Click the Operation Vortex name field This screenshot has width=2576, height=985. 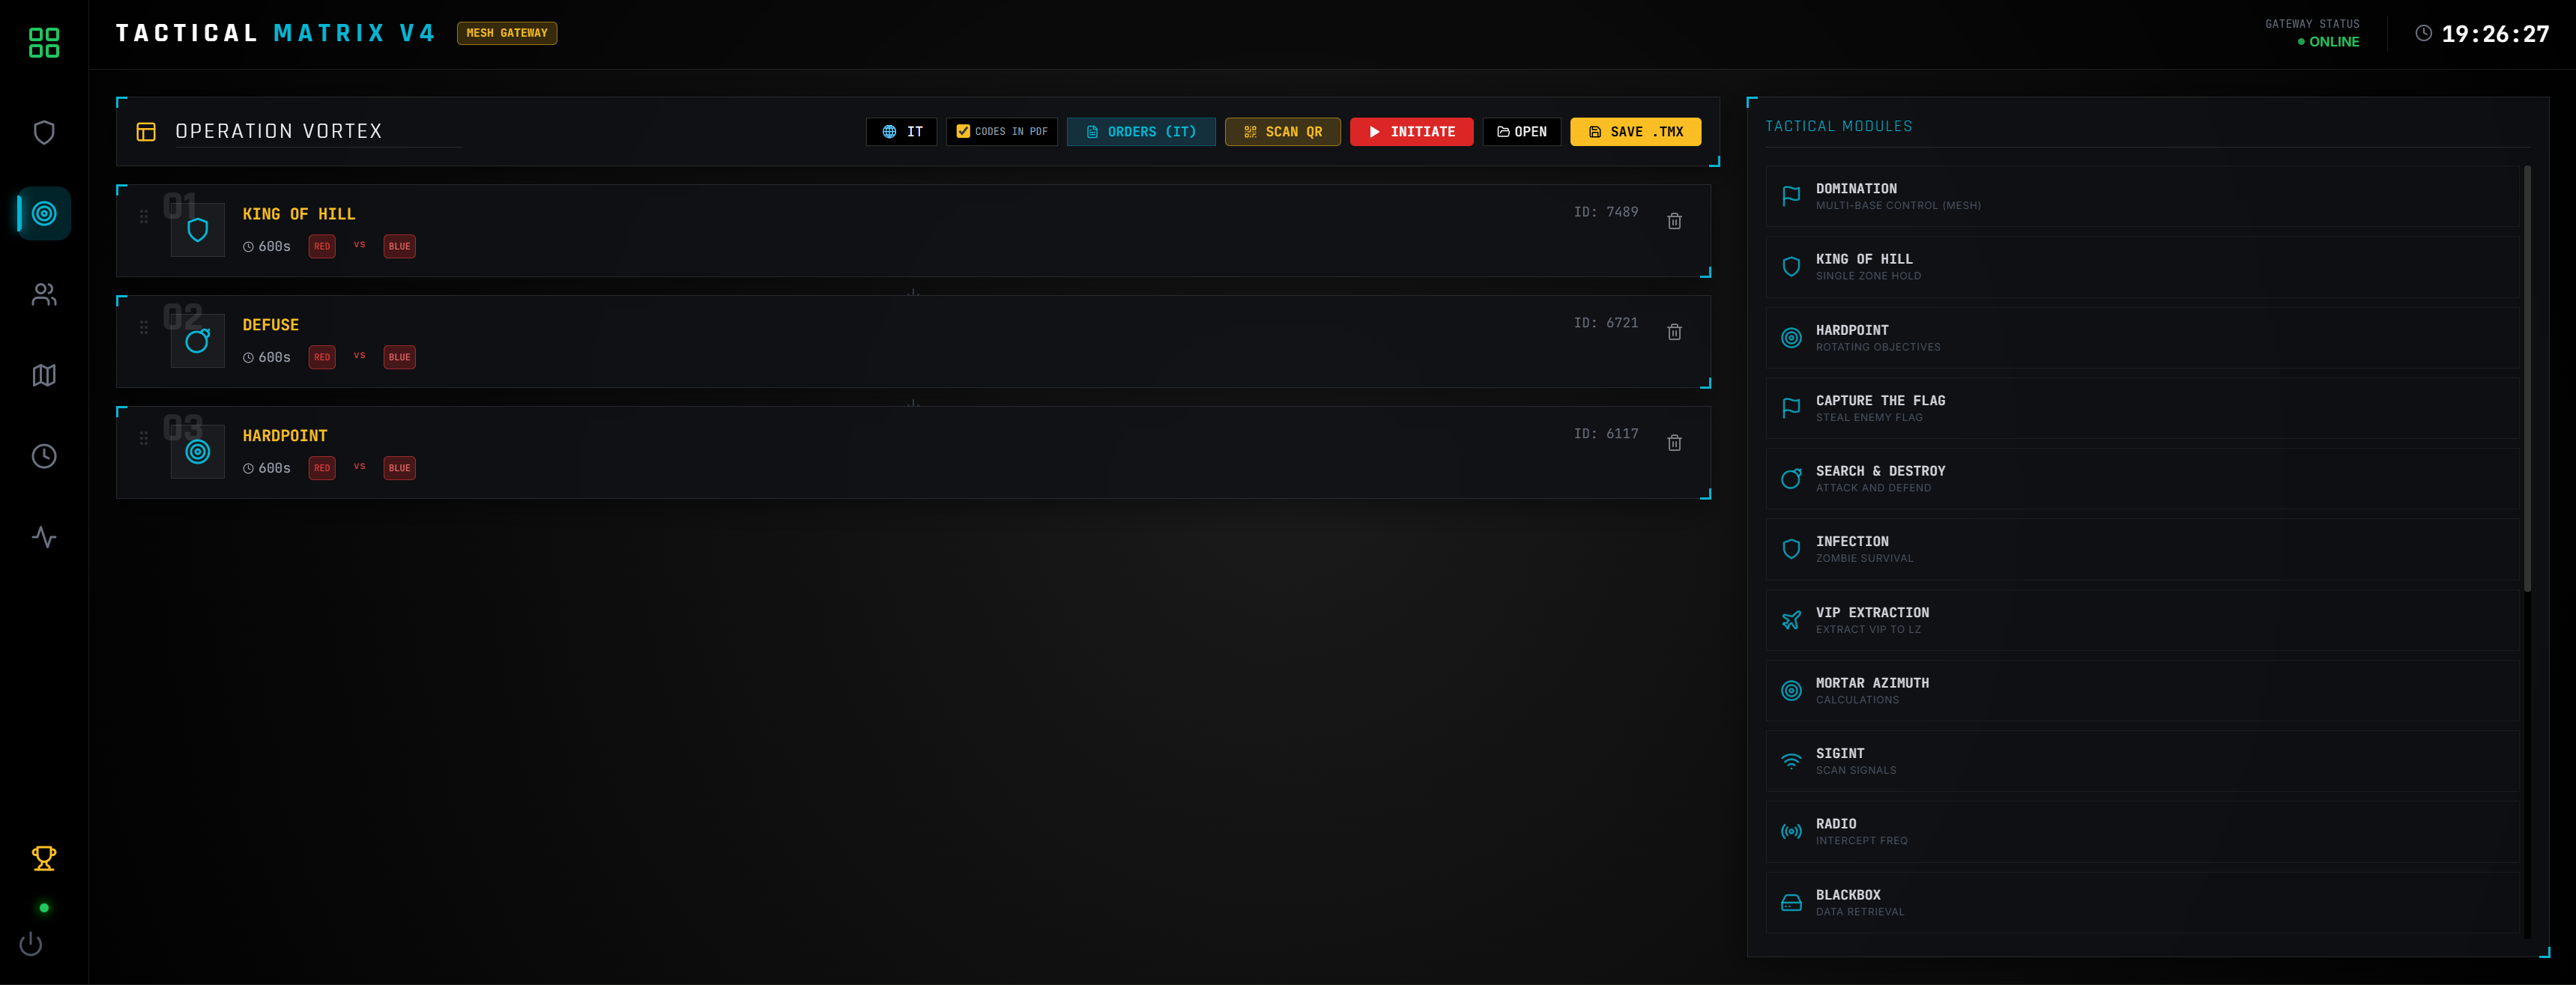(318, 131)
